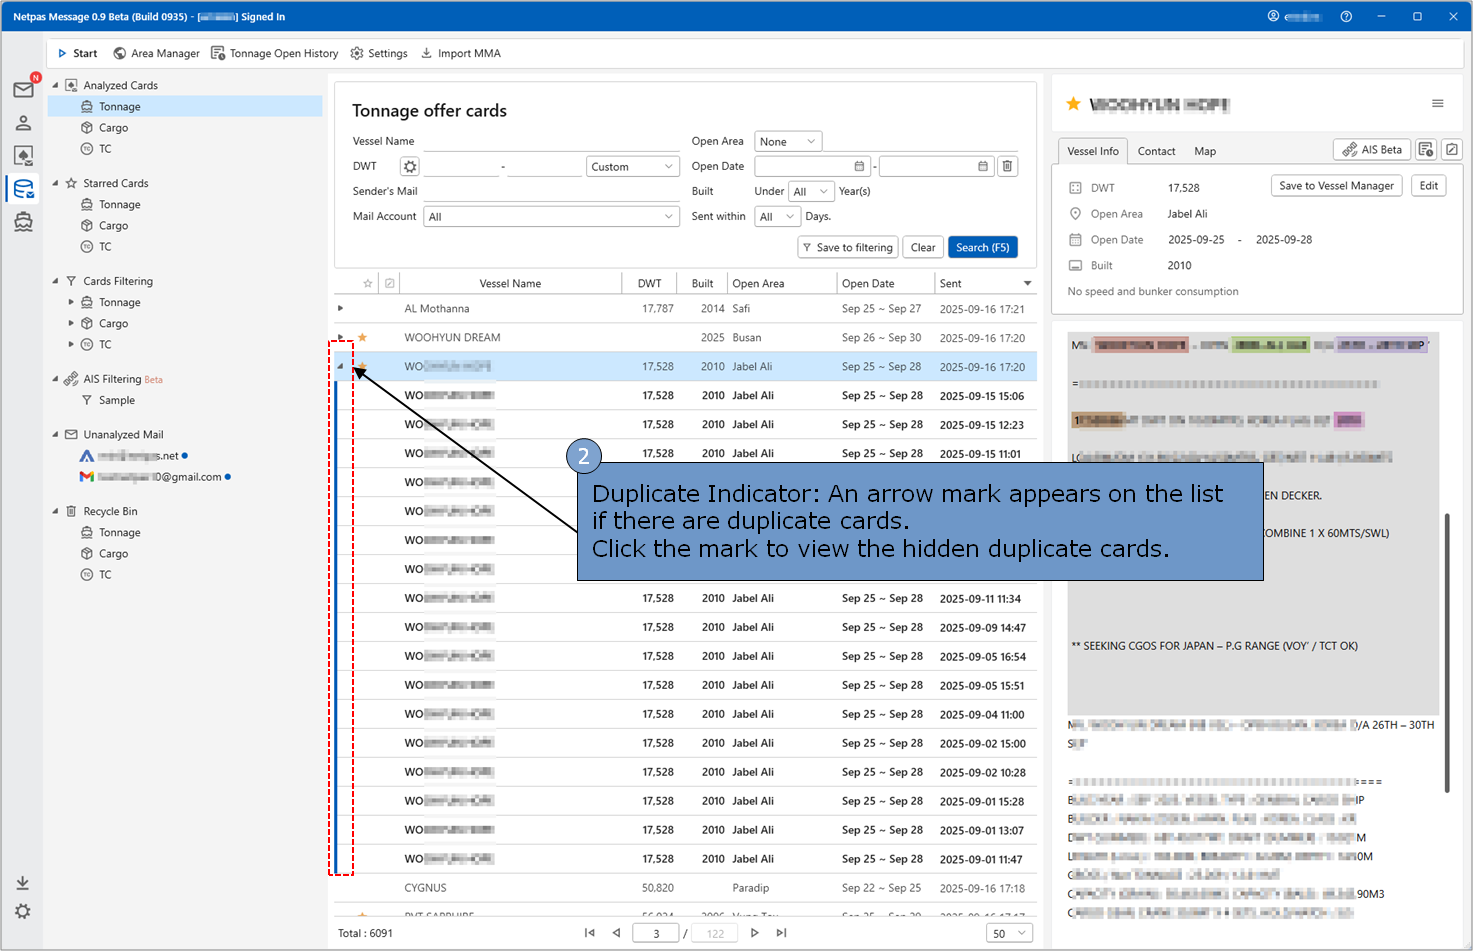Click Save to Vessel Manager button
This screenshot has height=951, width=1473.
click(1336, 186)
